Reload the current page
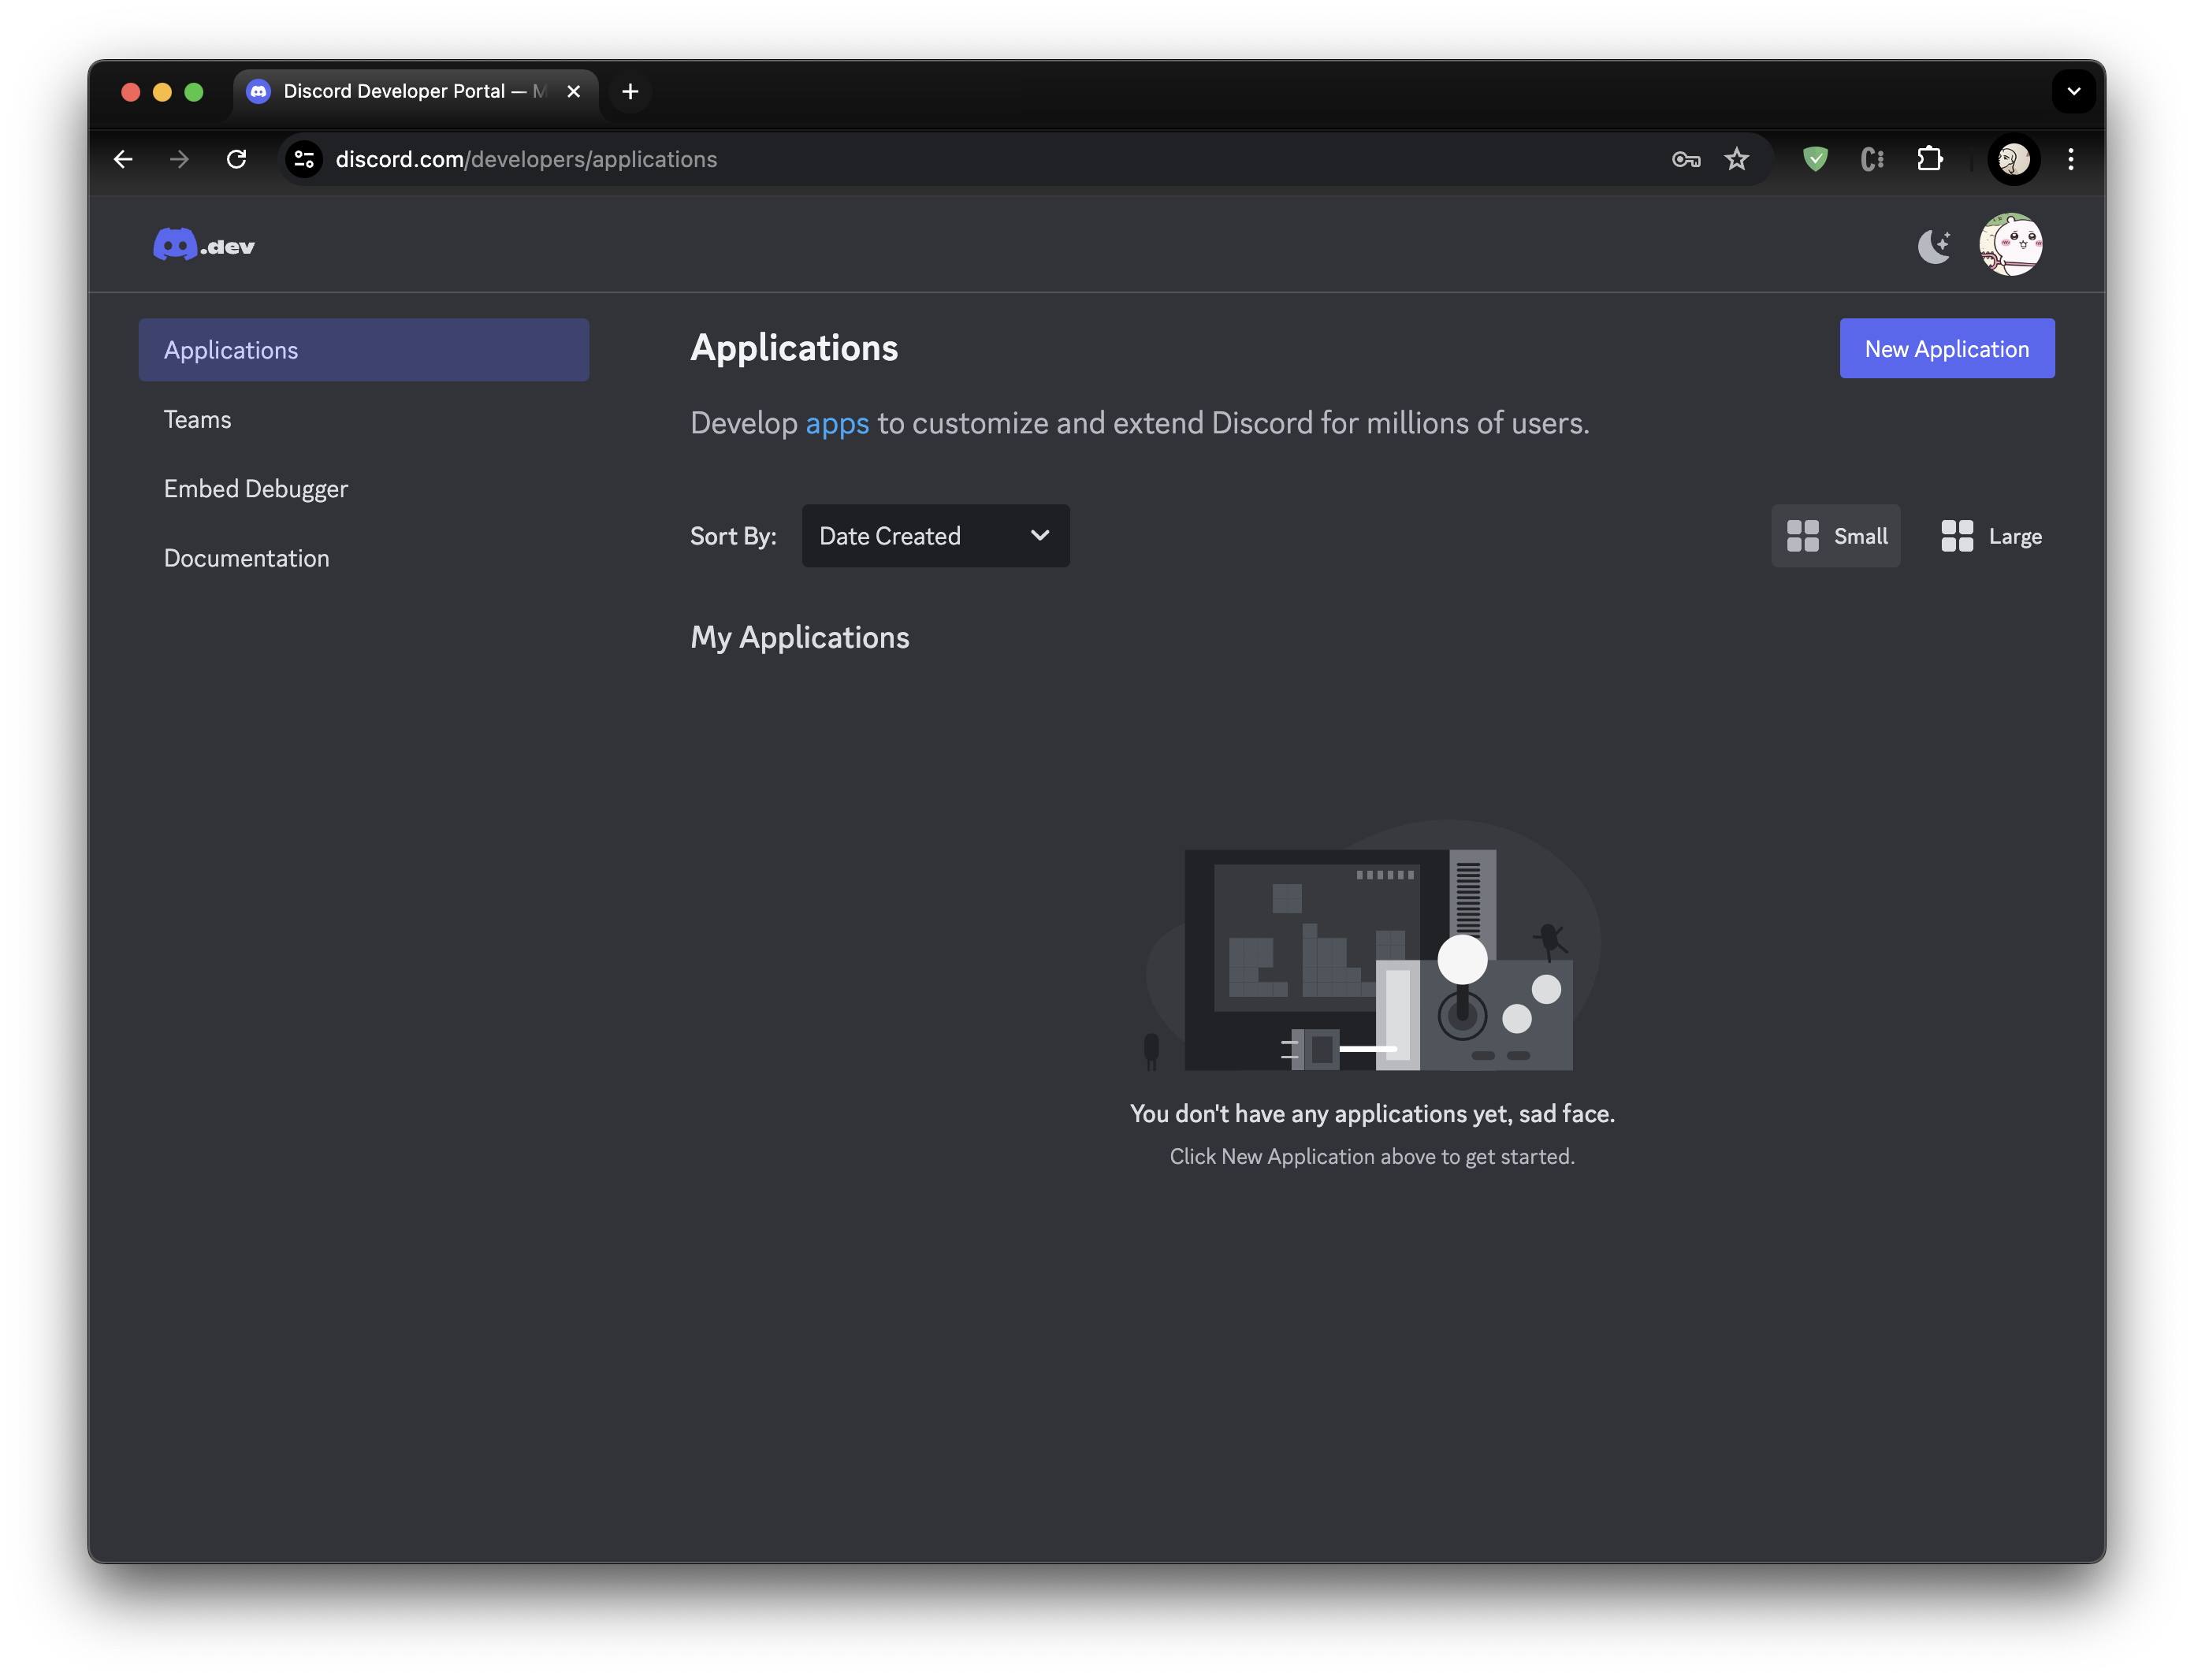 [x=236, y=159]
